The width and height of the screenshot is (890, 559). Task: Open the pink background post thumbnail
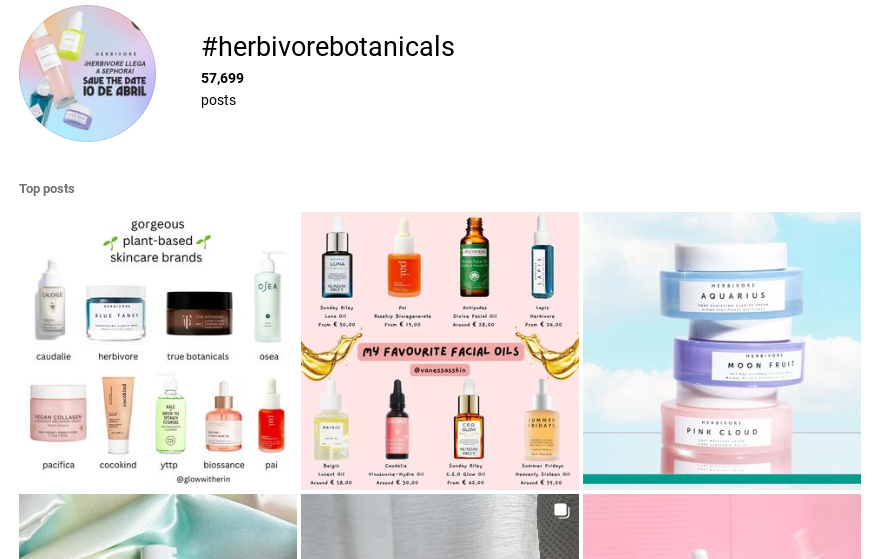(722, 527)
